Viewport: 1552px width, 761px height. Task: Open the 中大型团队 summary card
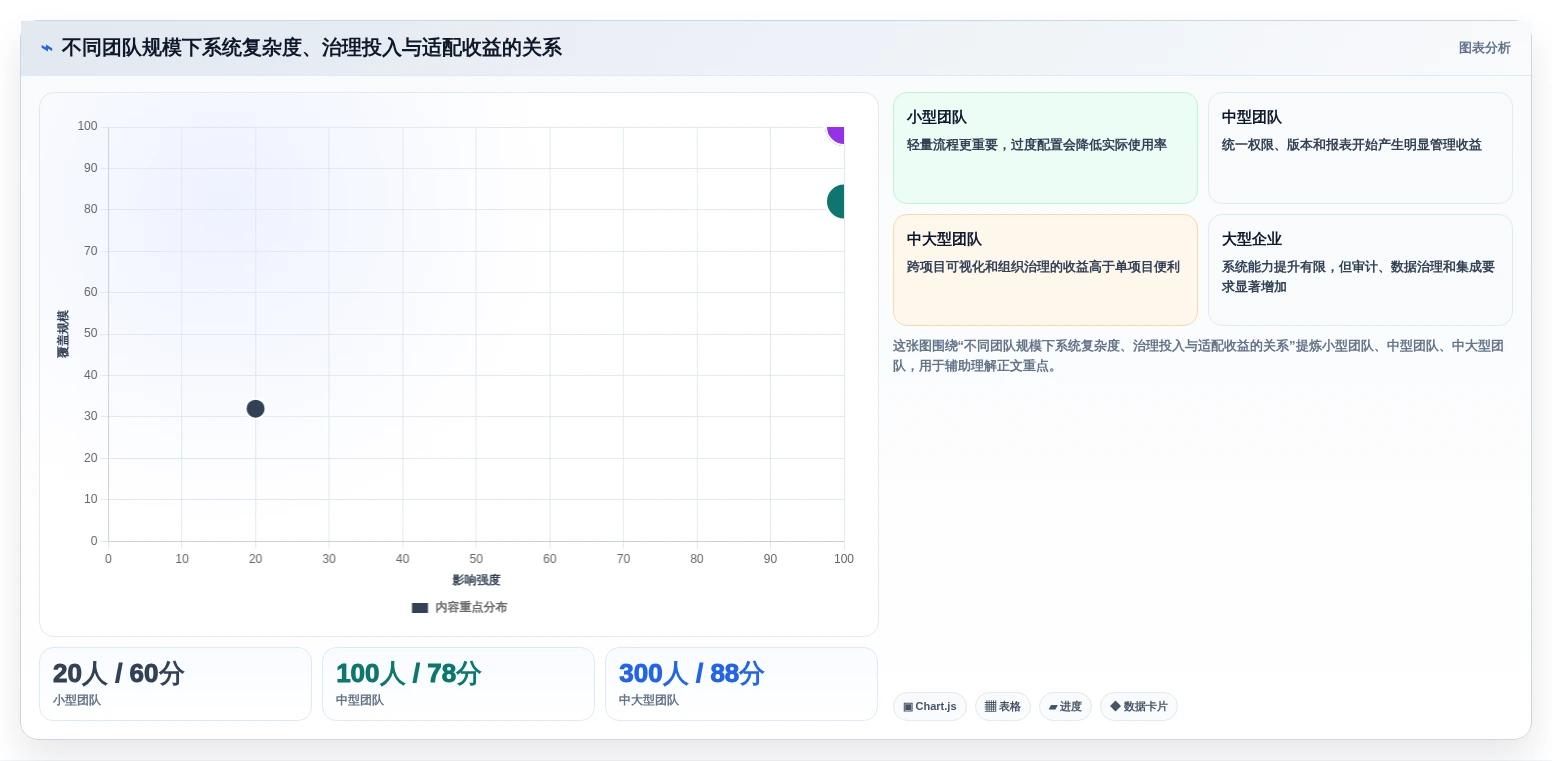1045,270
